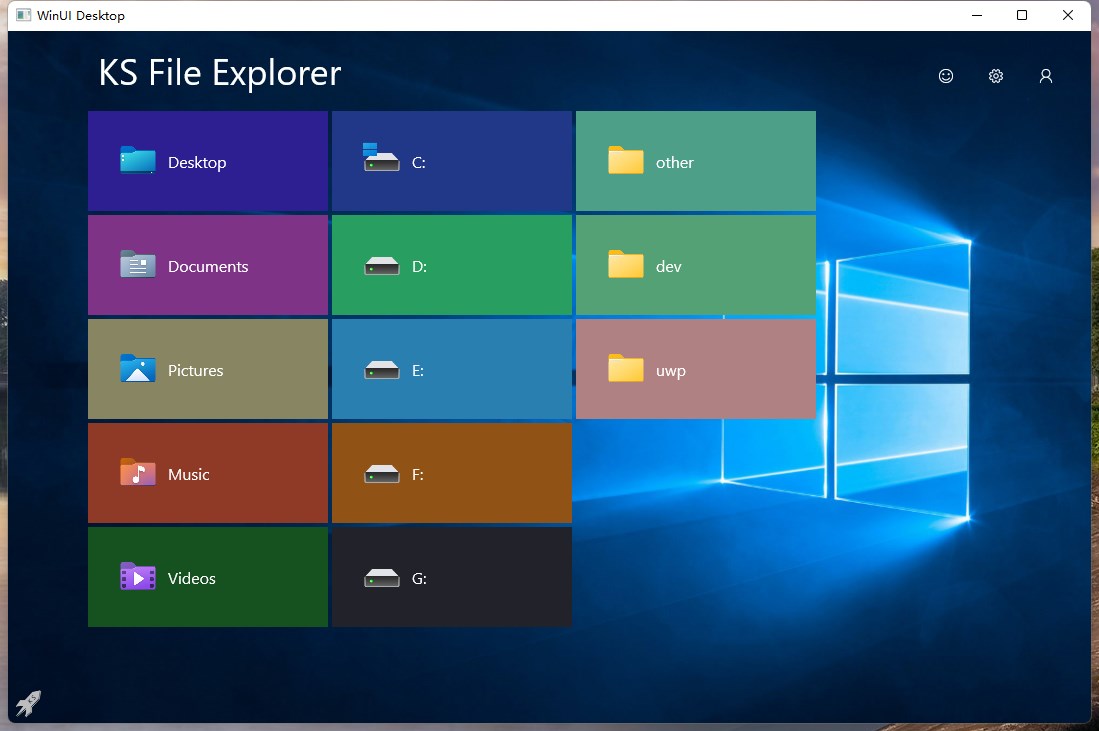Select the Music label text
Screen dimensions: 1099x731
click(x=189, y=474)
